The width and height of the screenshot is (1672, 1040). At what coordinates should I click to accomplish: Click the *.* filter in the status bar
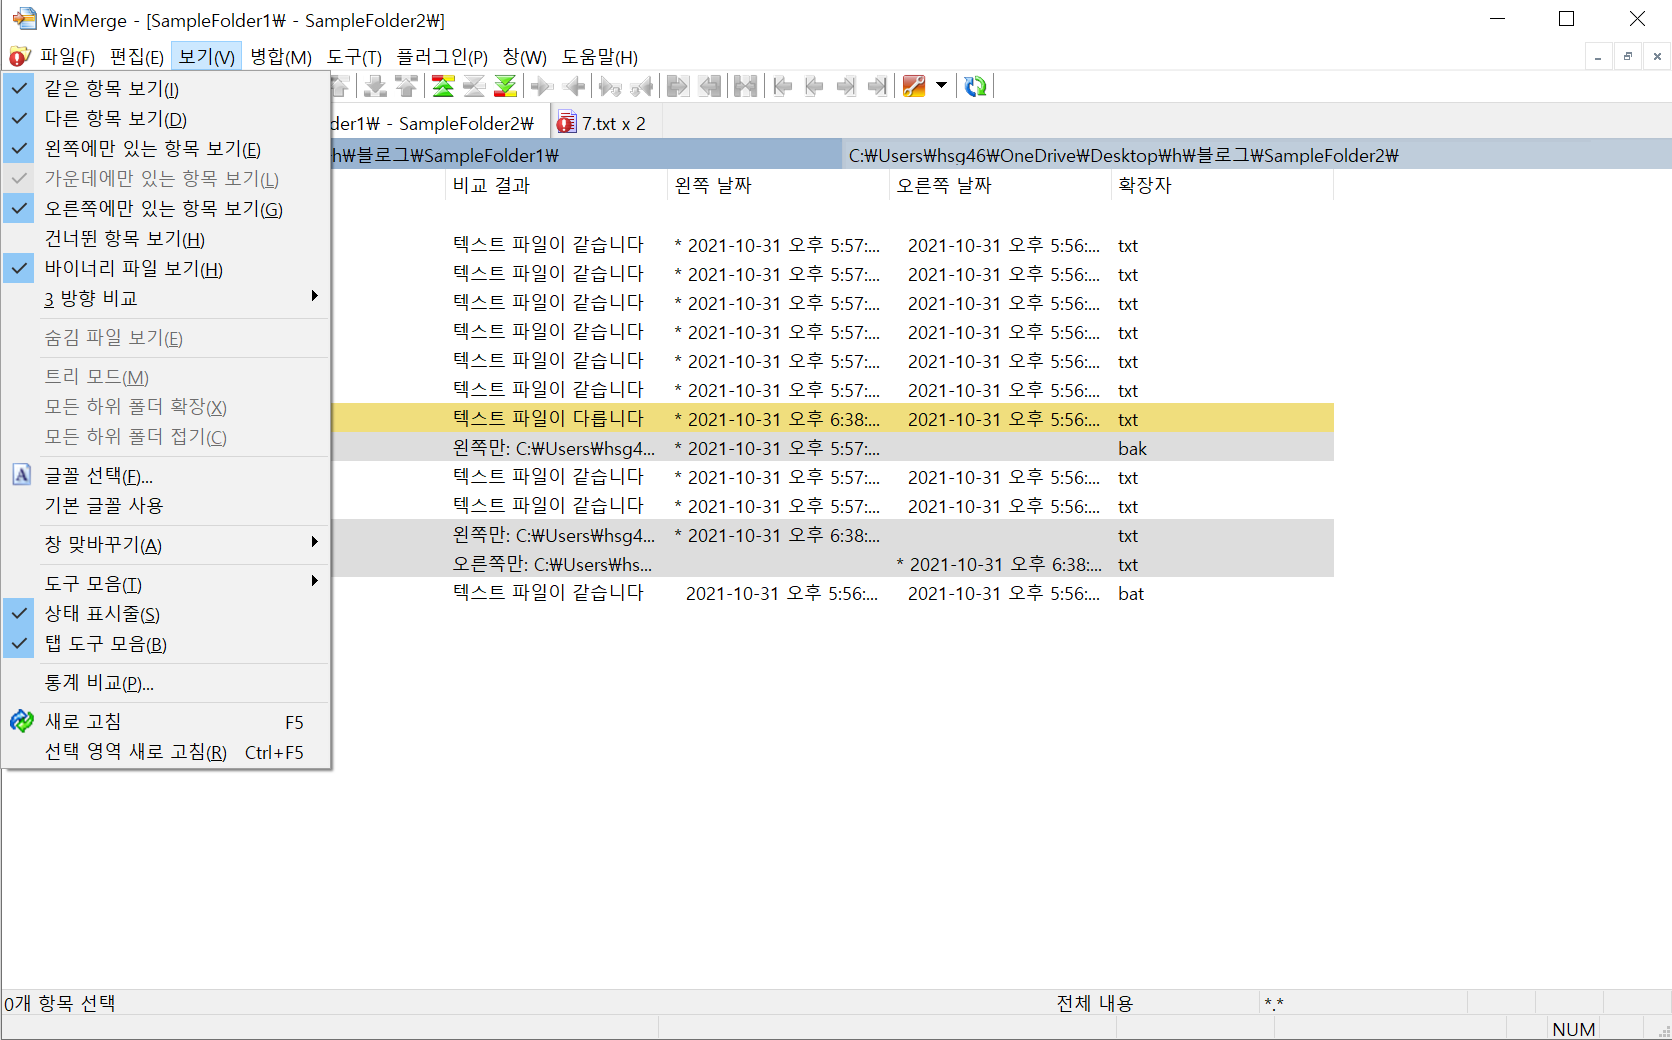[x=1274, y=1003]
